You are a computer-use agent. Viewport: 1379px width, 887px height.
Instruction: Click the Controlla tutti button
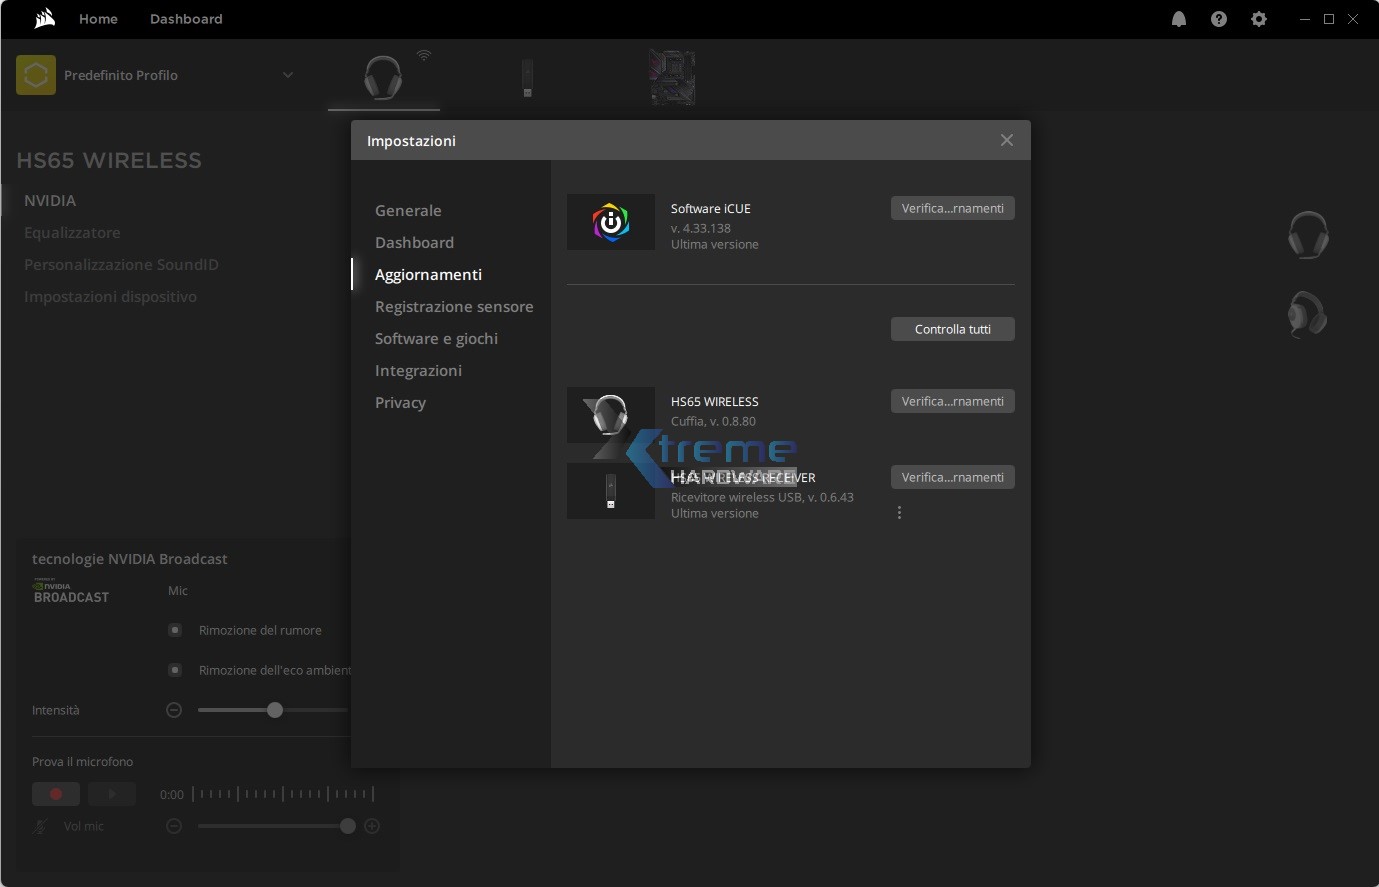(952, 329)
